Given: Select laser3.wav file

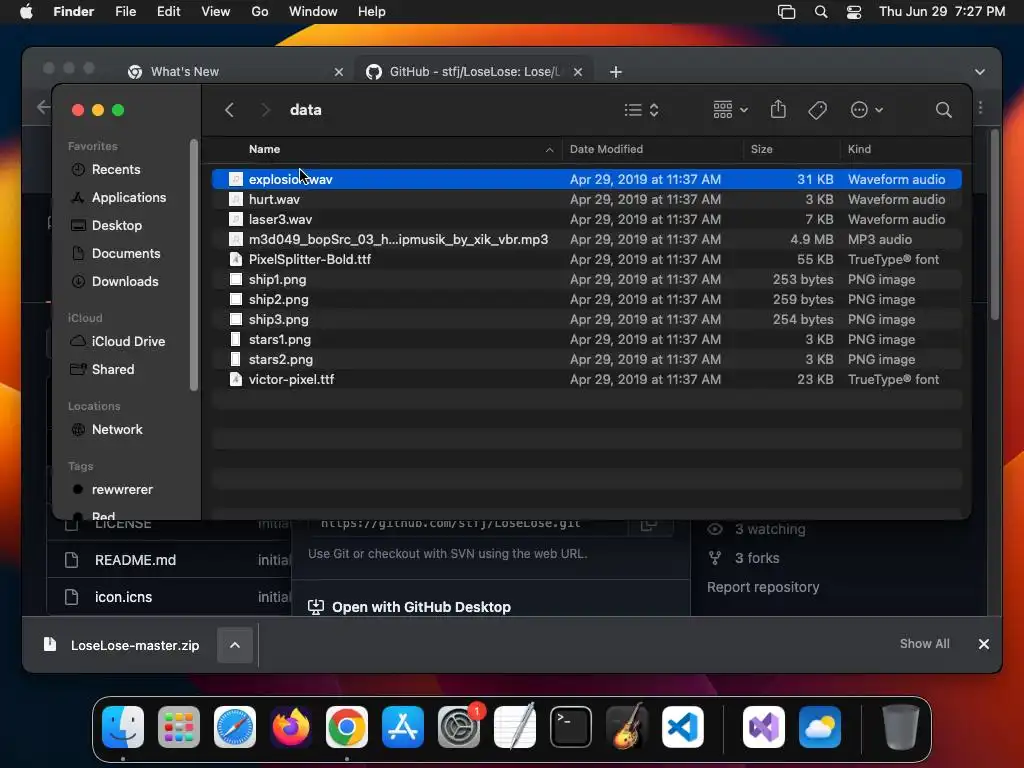Looking at the screenshot, I should pyautogui.click(x=586, y=219).
